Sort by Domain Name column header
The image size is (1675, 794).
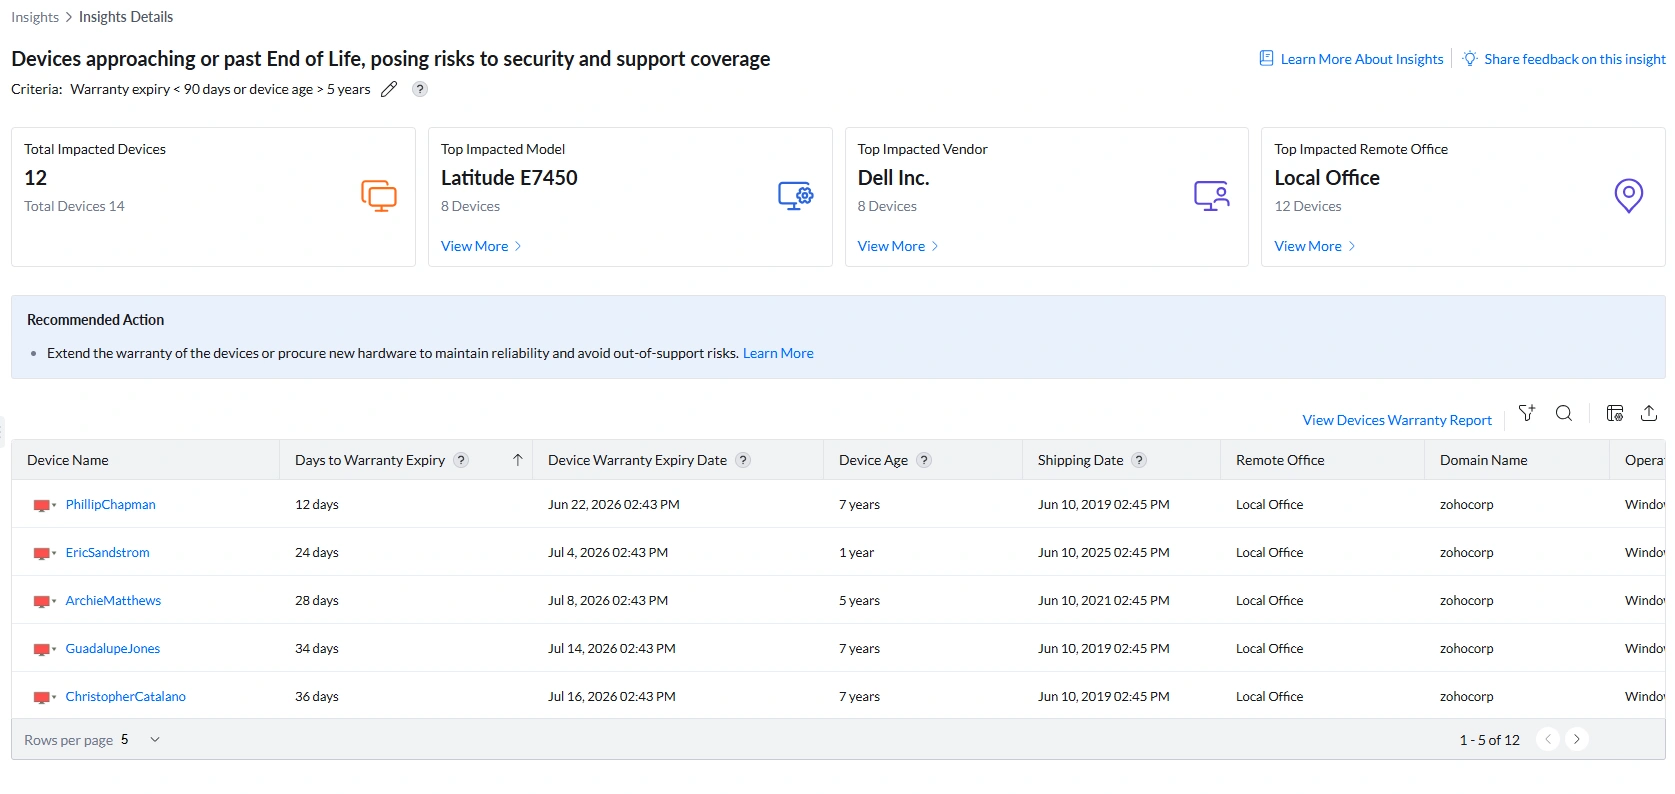click(1483, 460)
